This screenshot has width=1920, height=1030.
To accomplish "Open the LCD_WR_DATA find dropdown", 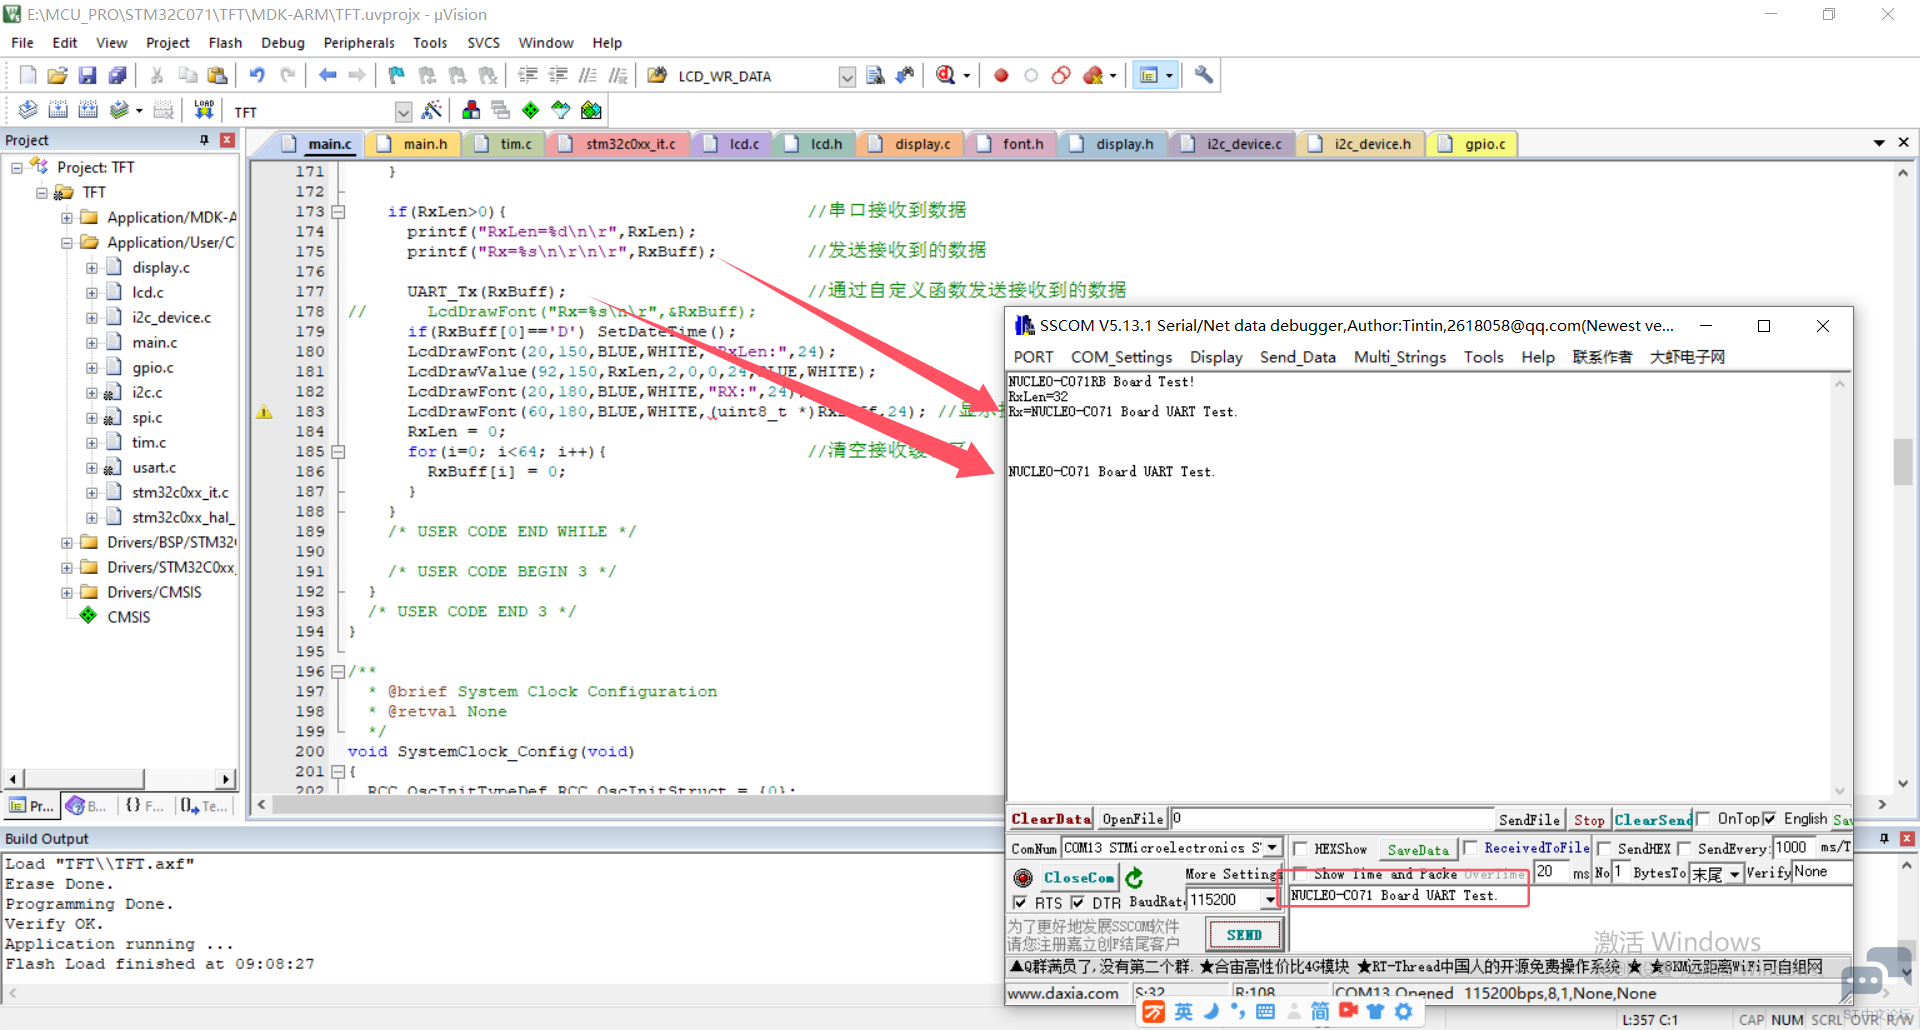I will tap(847, 77).
